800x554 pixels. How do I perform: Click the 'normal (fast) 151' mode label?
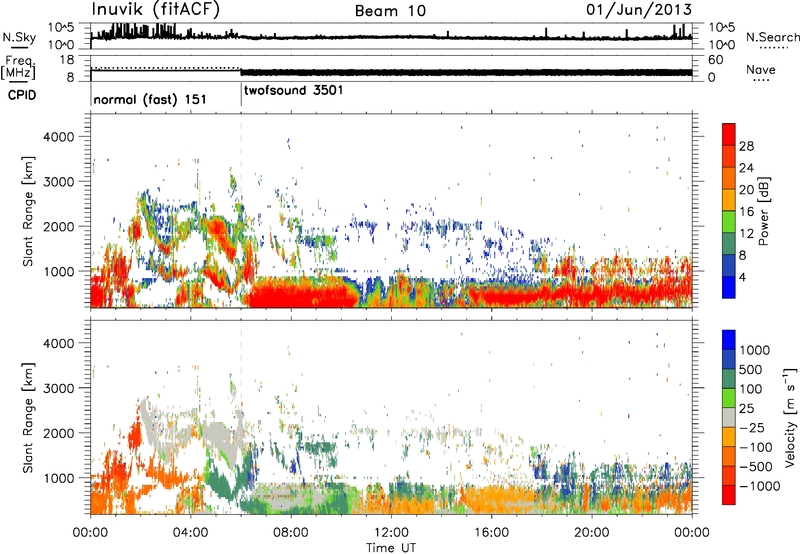(x=150, y=99)
